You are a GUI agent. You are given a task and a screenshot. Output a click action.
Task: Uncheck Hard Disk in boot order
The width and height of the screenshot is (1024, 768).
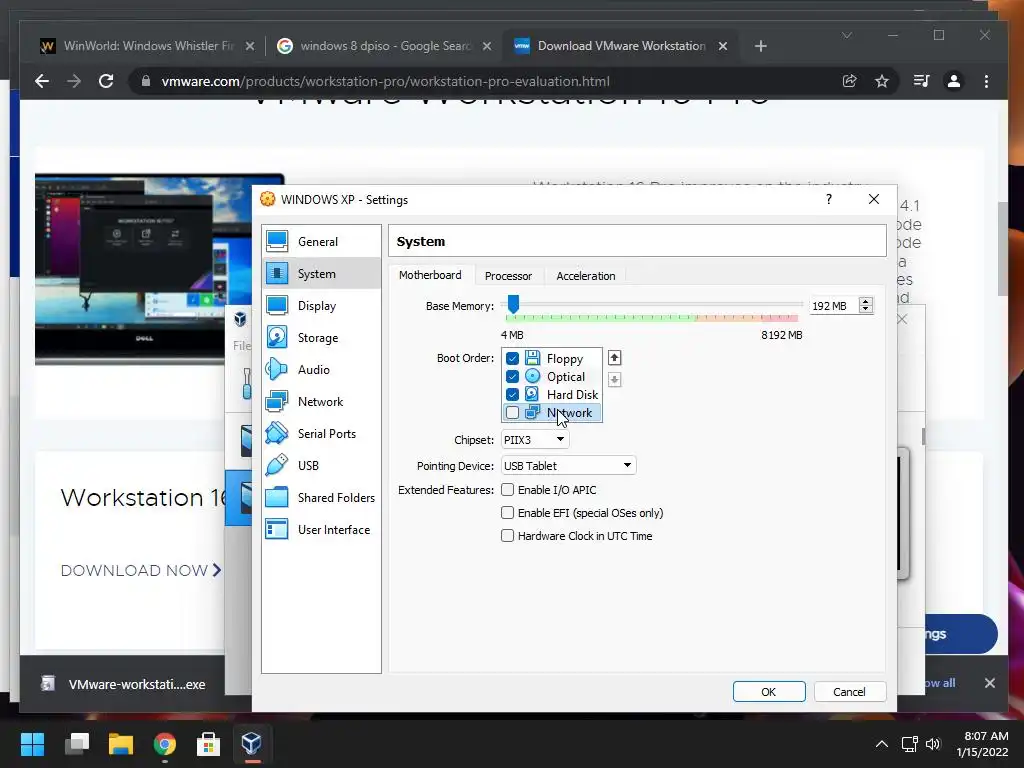[x=512, y=394]
